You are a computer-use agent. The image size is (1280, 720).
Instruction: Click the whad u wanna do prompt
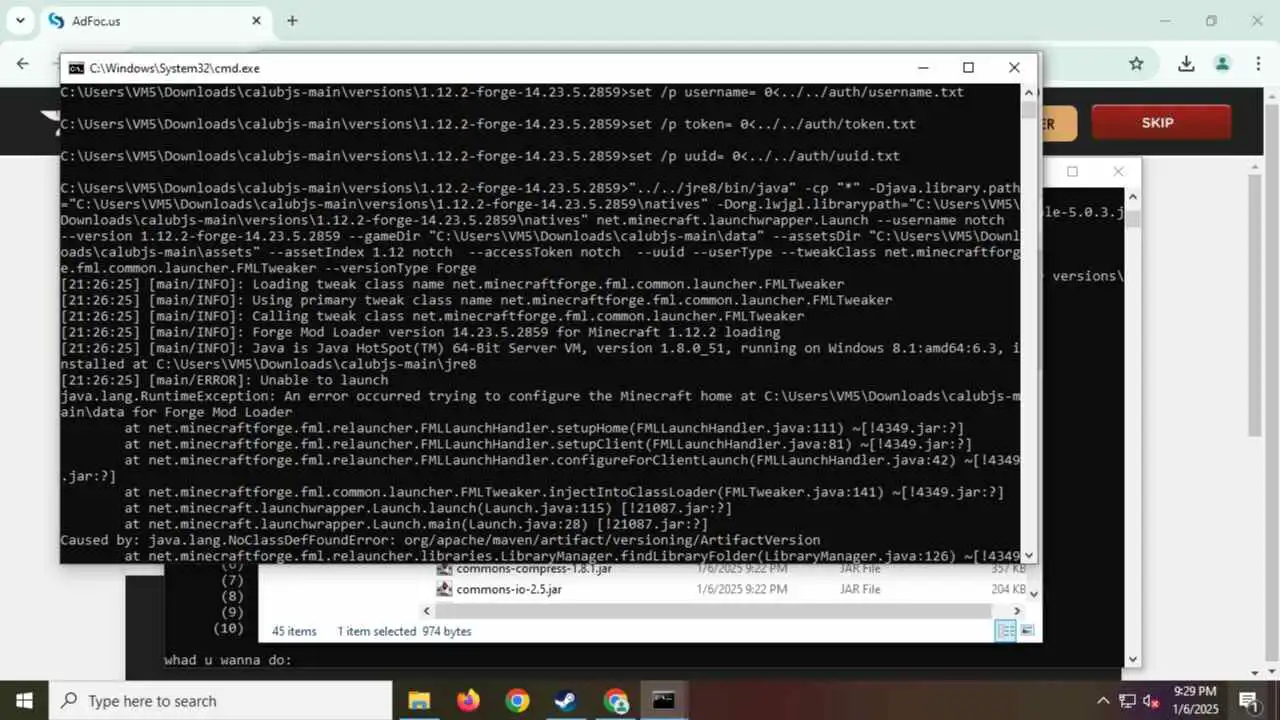(x=228, y=660)
